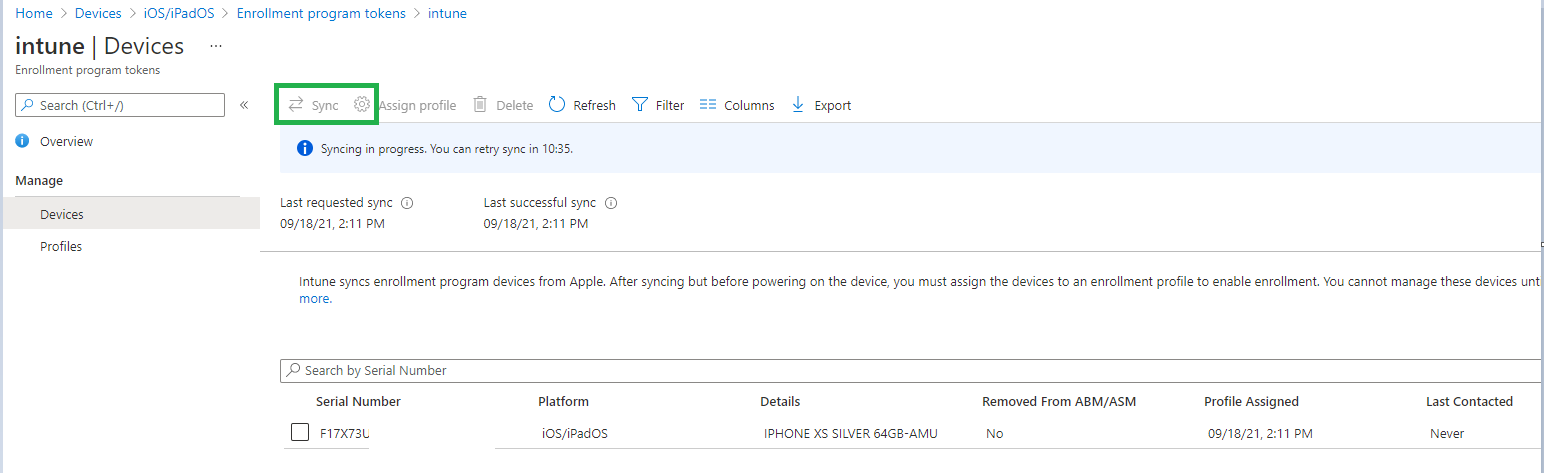Click the Assign profile gear icon
1544x473 pixels.
[362, 105]
